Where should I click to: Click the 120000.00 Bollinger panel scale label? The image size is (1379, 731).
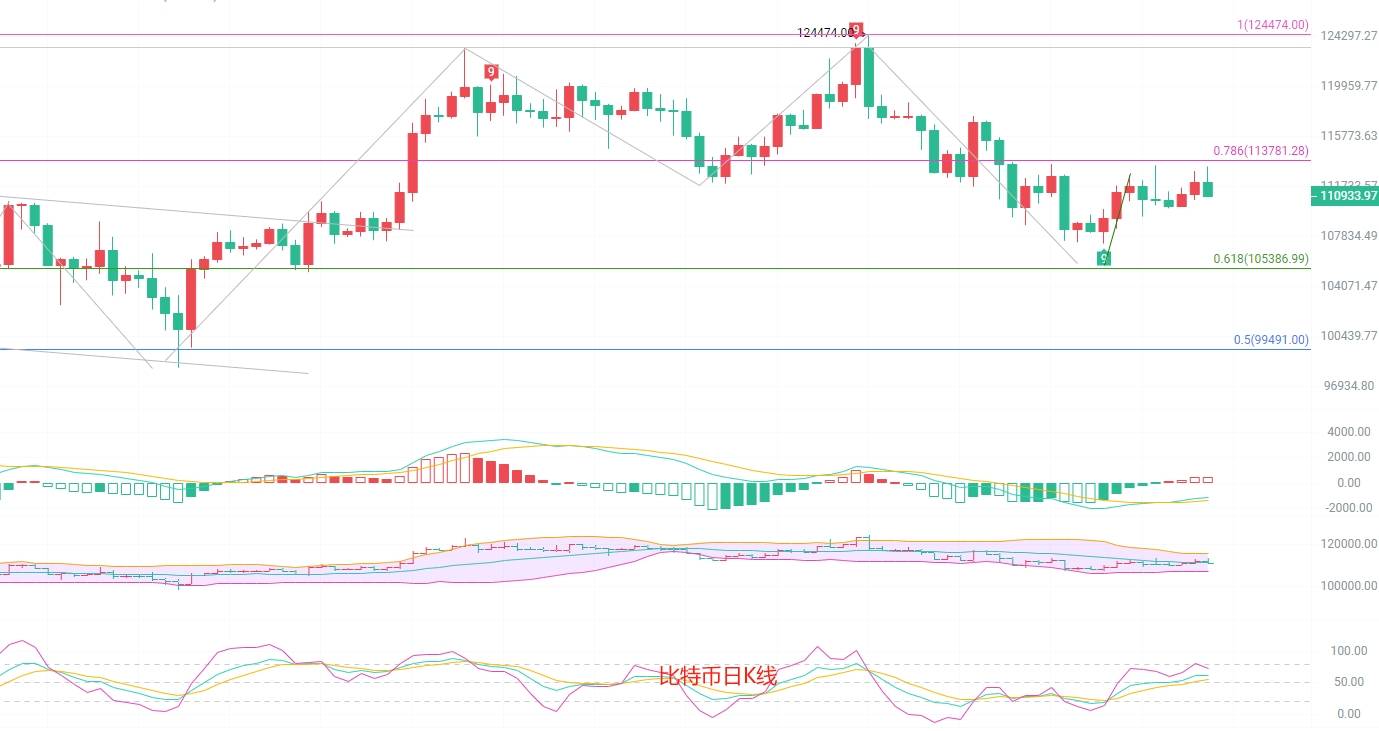pos(1342,545)
